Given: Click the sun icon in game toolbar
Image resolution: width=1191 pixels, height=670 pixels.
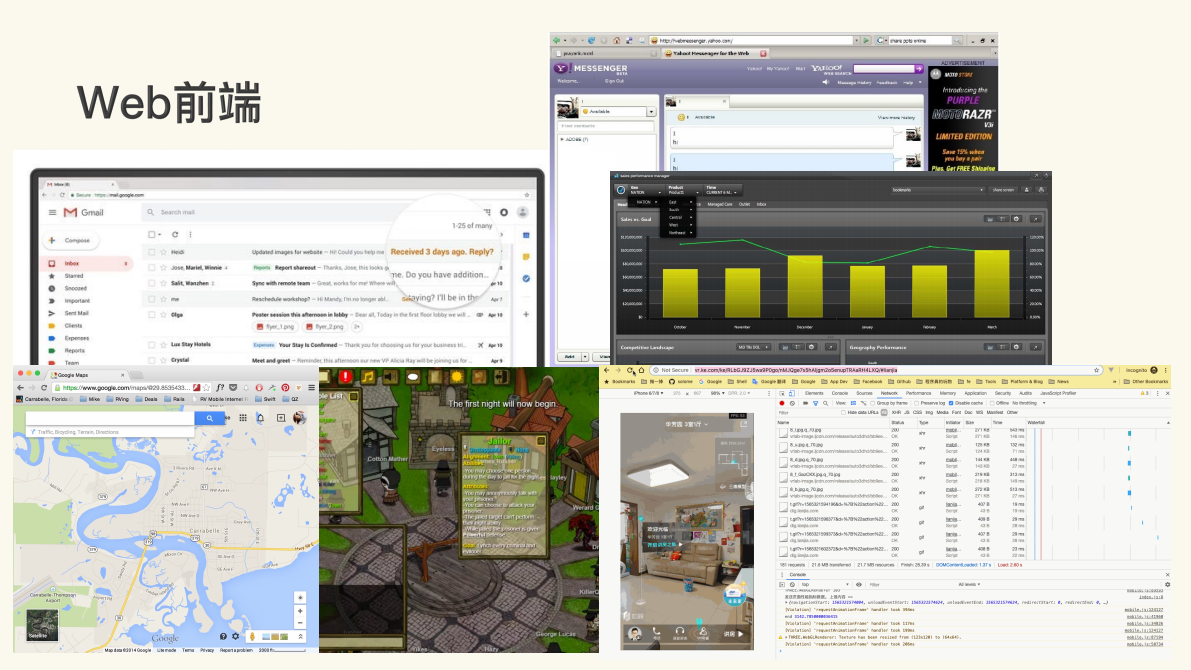Looking at the screenshot, I should tap(456, 376).
